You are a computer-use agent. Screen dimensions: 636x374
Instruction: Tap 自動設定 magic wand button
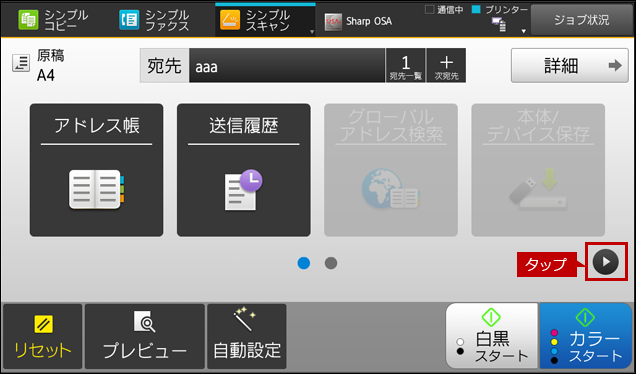247,337
